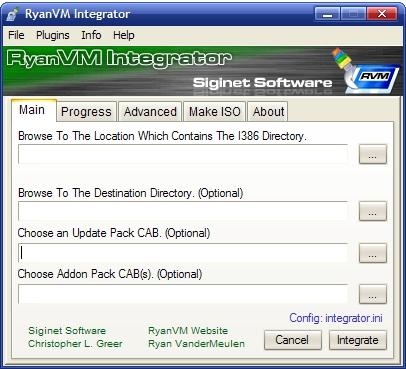Open the Info menu
Image resolution: width=406 pixels, height=369 pixels.
pos(91,35)
